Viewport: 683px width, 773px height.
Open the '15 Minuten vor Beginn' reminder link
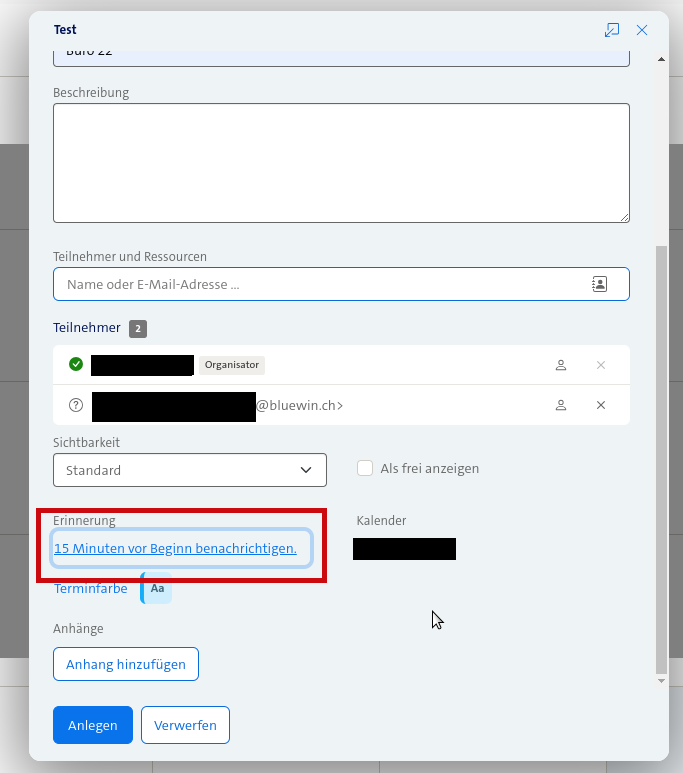pyautogui.click(x=176, y=548)
